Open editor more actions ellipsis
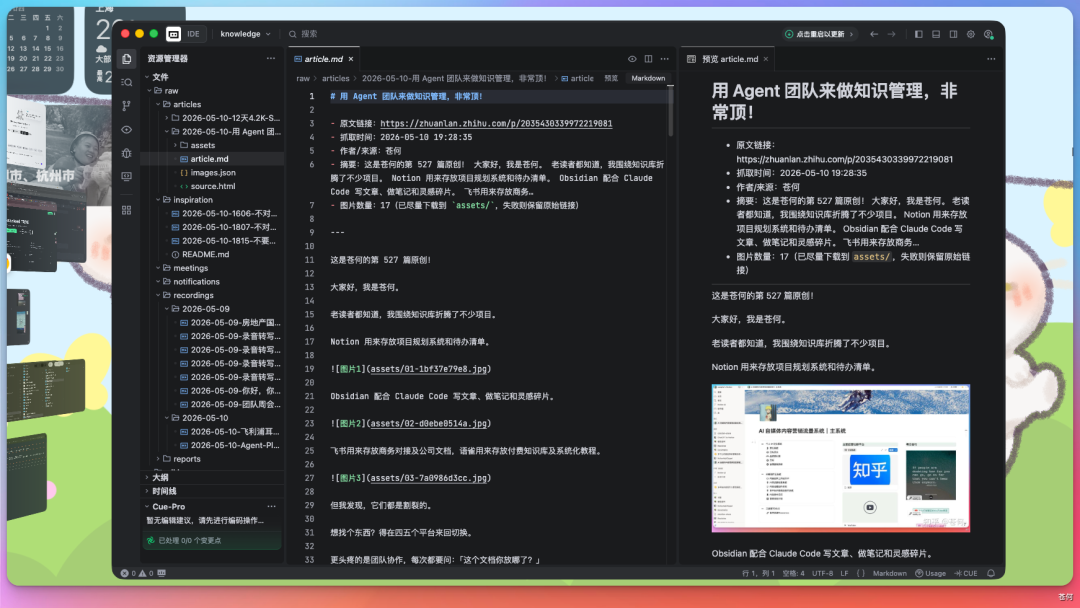 click(665, 59)
